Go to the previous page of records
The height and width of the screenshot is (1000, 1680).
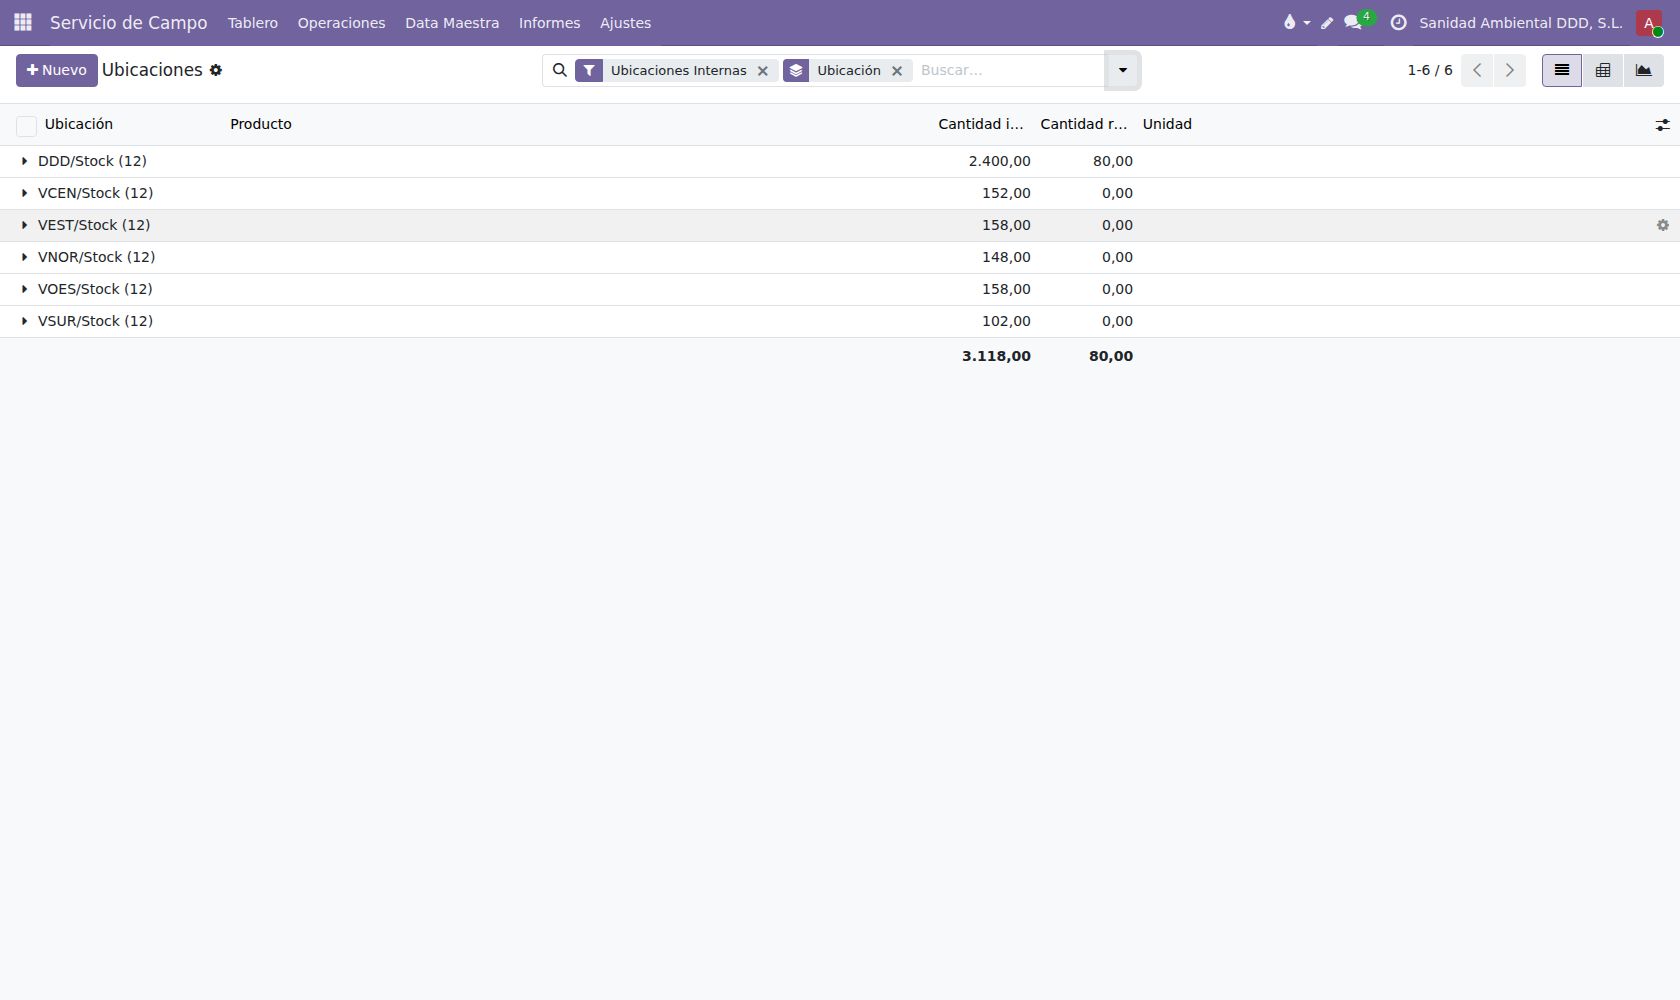tap(1477, 70)
